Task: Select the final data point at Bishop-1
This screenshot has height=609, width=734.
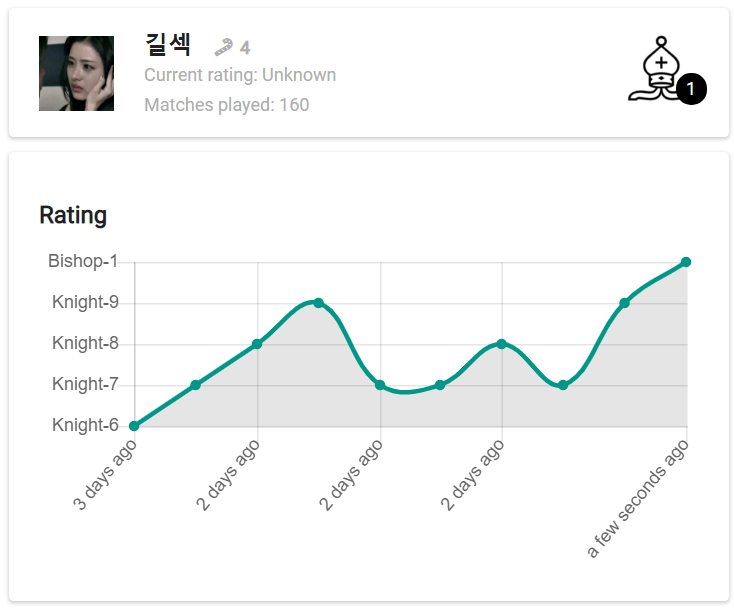Action: coord(686,262)
